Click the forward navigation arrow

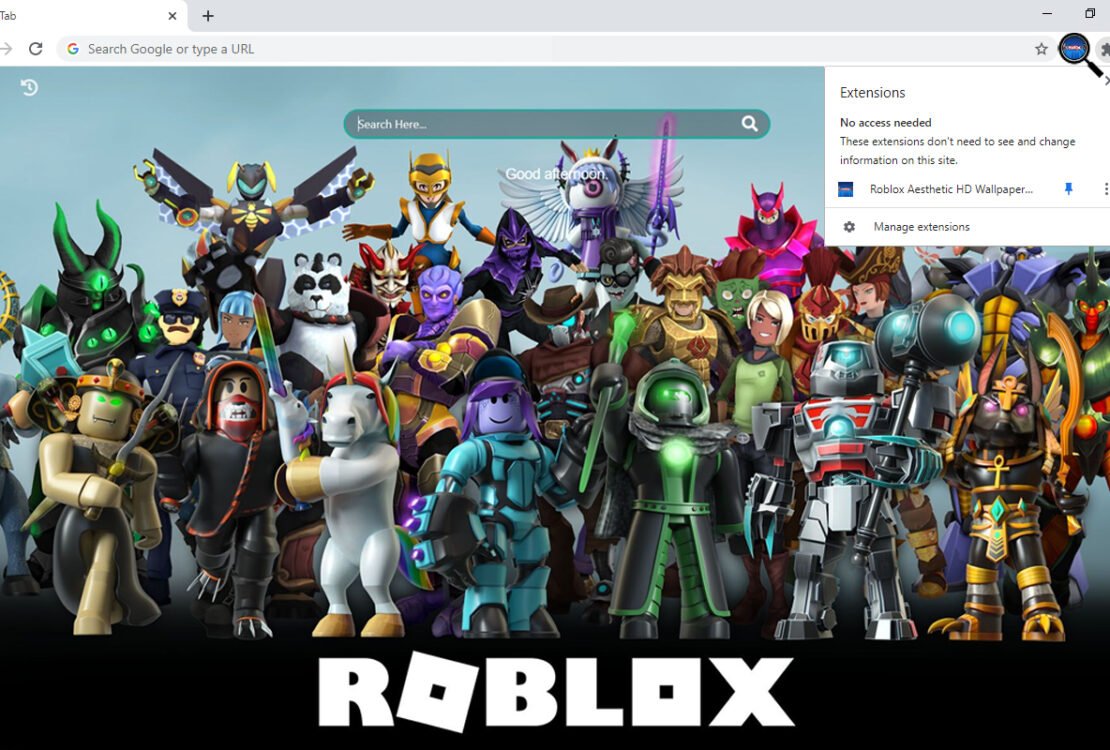tap(6, 49)
